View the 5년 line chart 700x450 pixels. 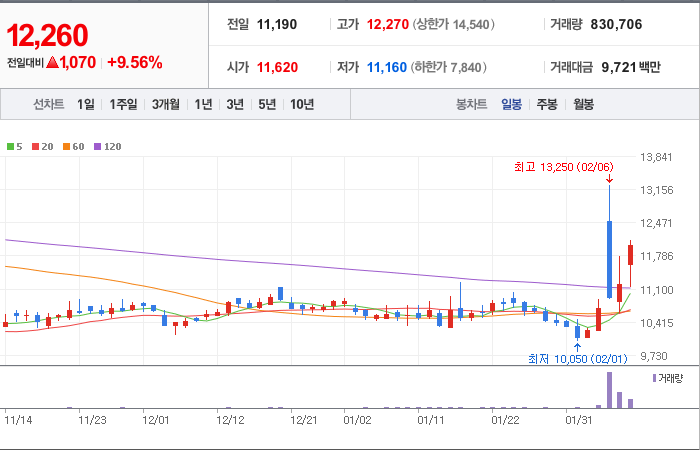267,104
